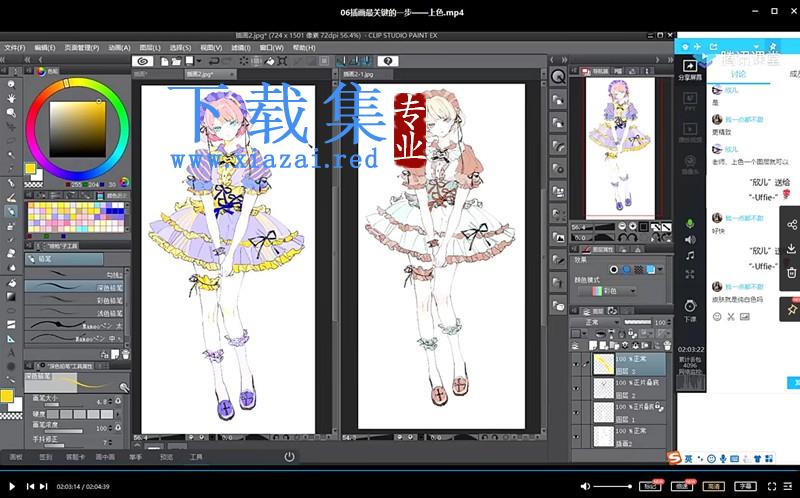The image size is (800, 498).
Task: Click the next track button in player
Action: pyautogui.click(x=44, y=486)
